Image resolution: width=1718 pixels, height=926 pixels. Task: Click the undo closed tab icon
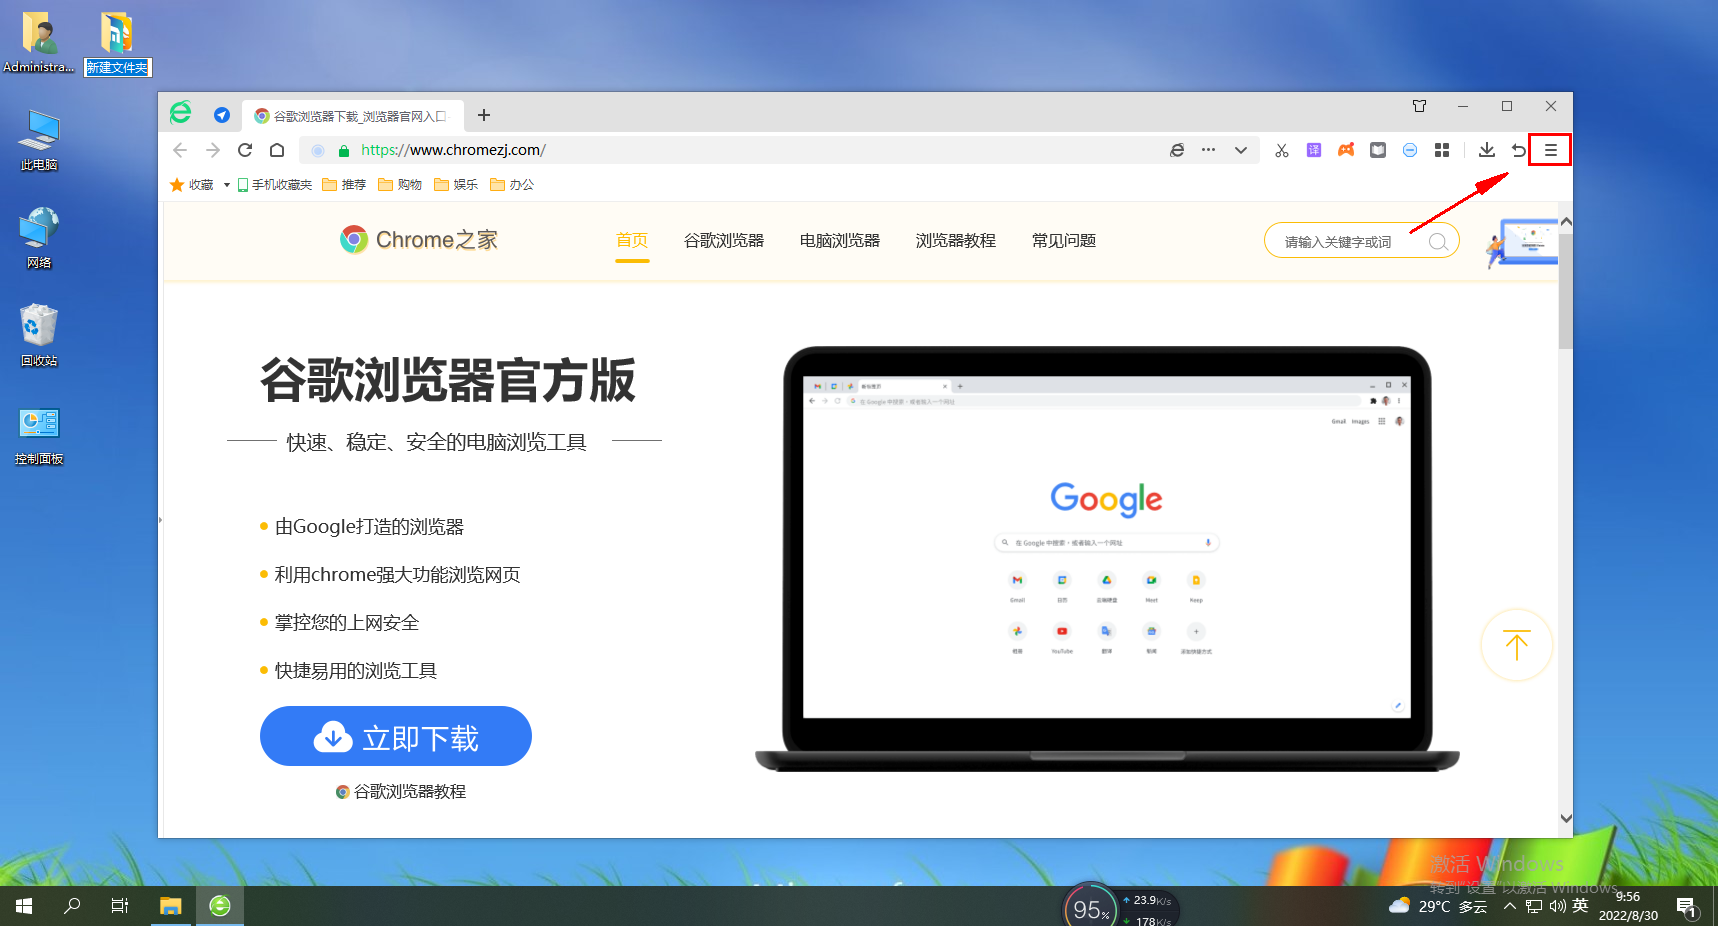pos(1518,150)
